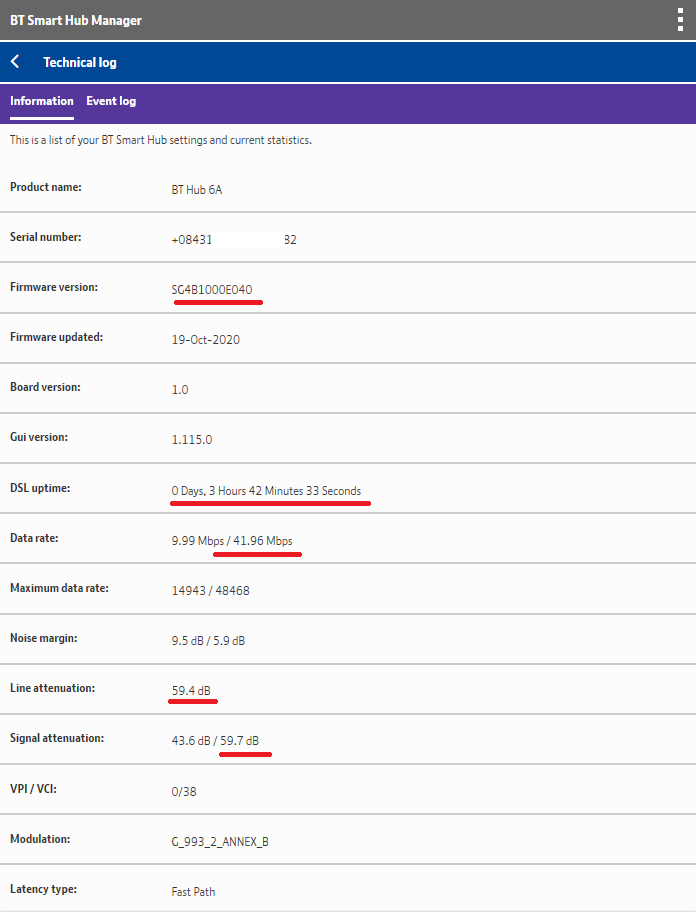The width and height of the screenshot is (696, 912).
Task: Select the Latency type Fast Path
Action: tap(193, 890)
